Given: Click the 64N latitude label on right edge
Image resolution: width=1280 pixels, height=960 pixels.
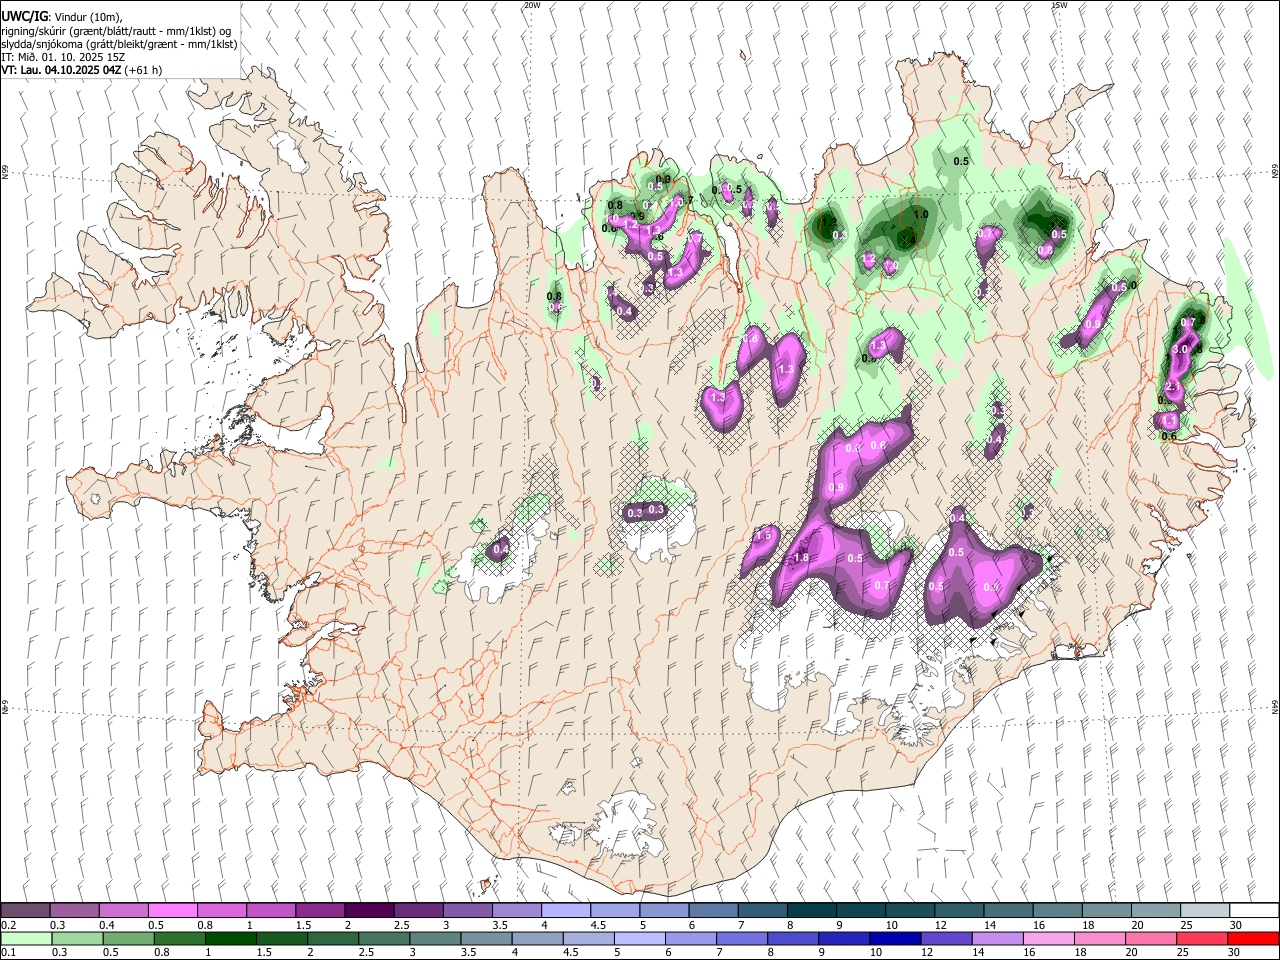Looking at the screenshot, I should coord(1275,706).
